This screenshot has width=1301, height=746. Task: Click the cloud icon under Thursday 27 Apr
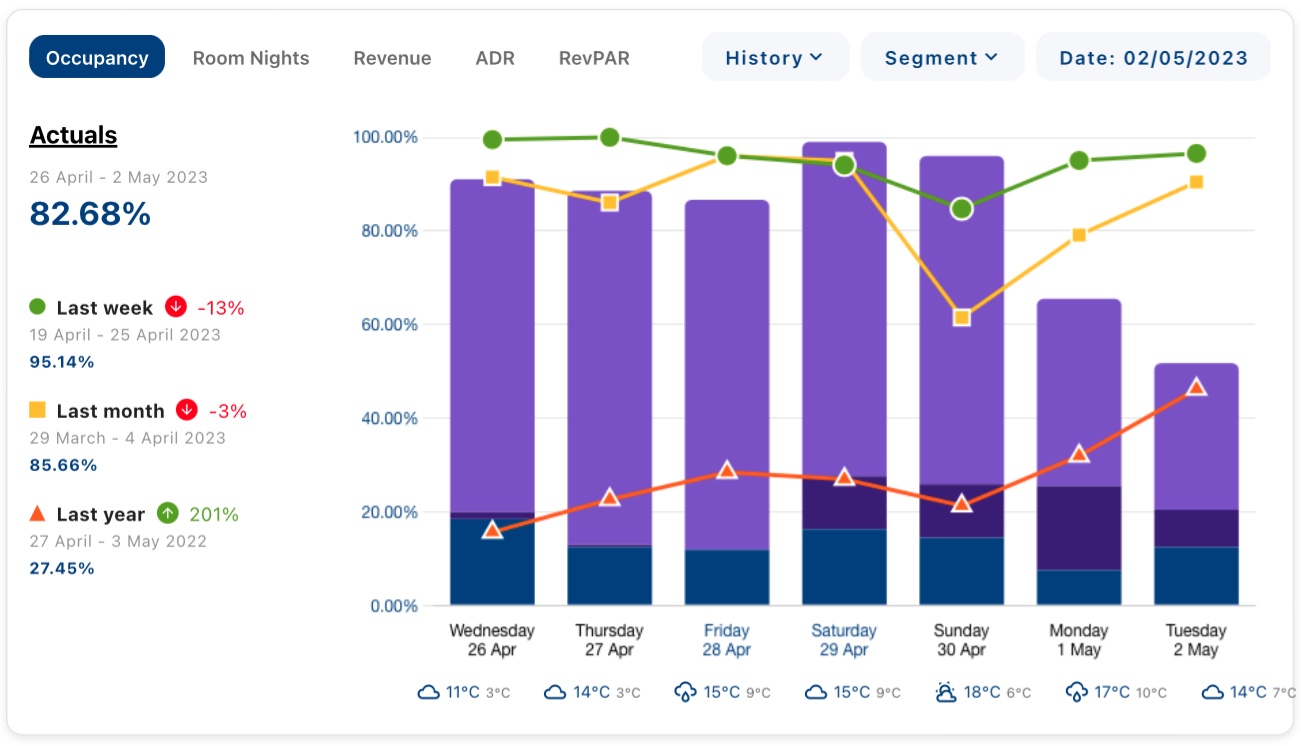(x=556, y=692)
